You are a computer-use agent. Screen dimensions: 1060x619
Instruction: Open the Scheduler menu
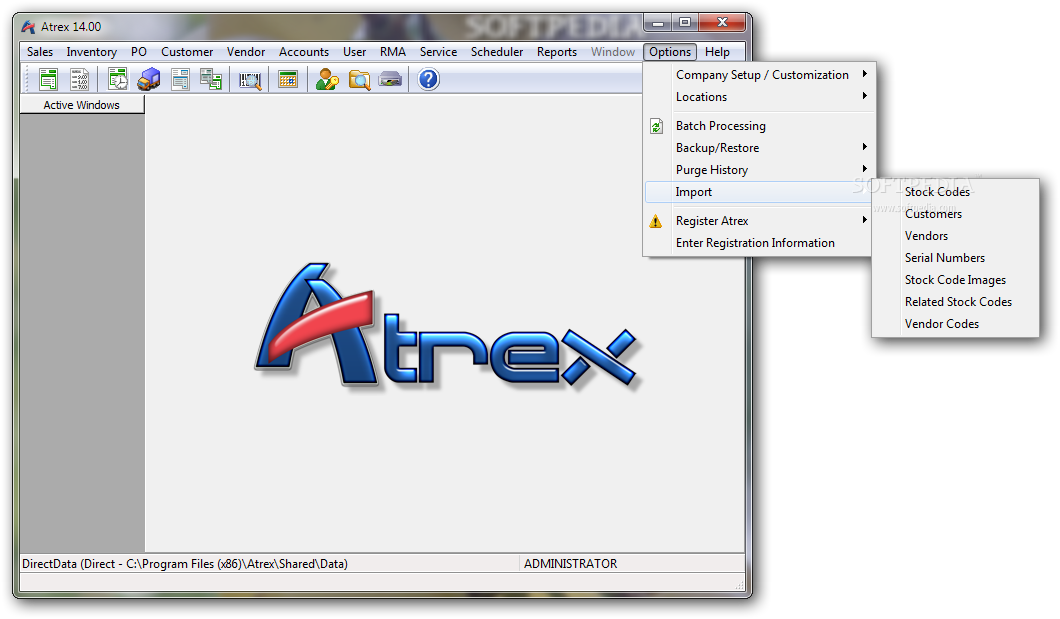pos(497,52)
